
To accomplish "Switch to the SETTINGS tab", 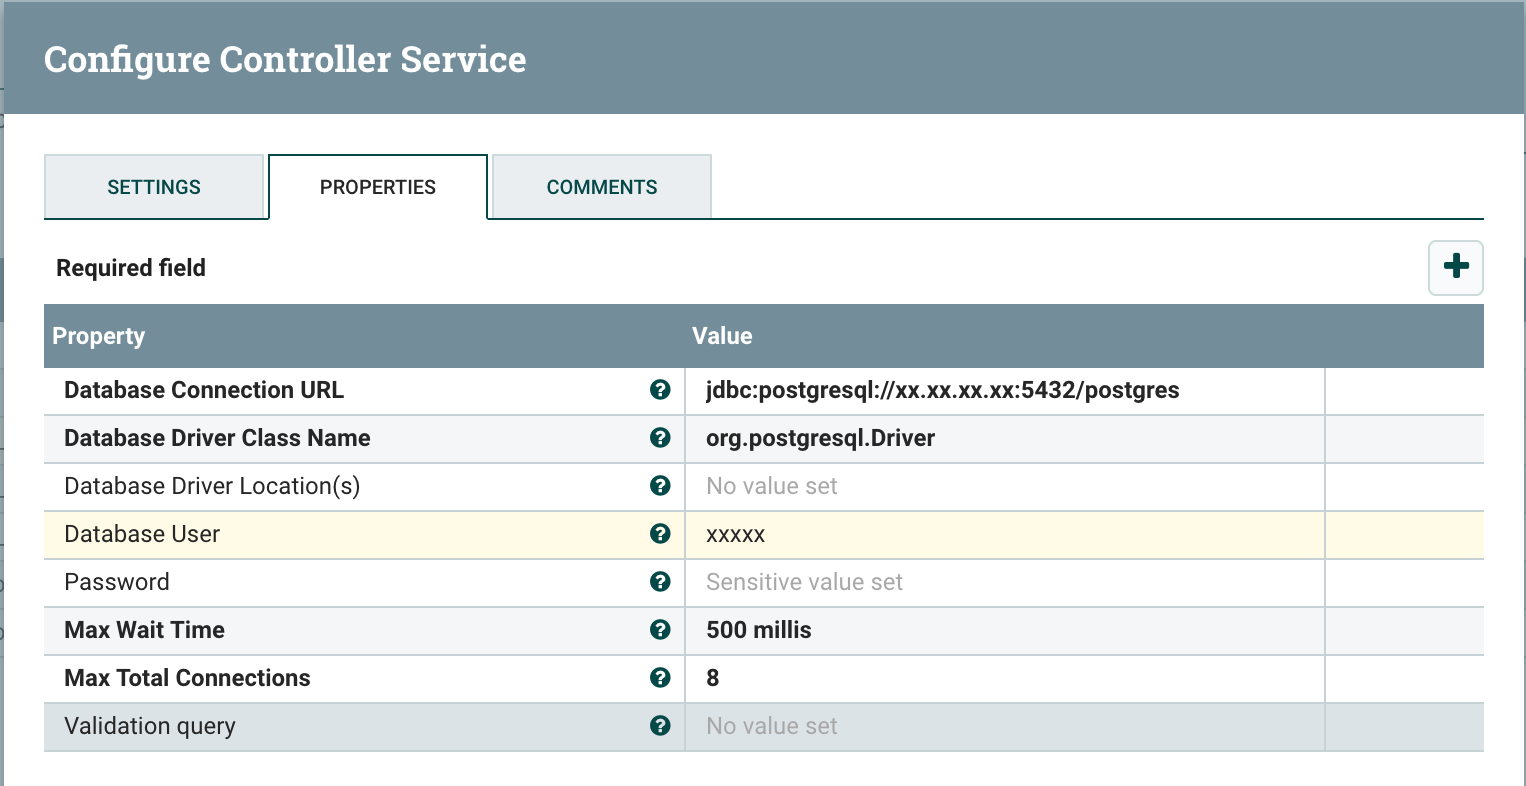I will 154,186.
